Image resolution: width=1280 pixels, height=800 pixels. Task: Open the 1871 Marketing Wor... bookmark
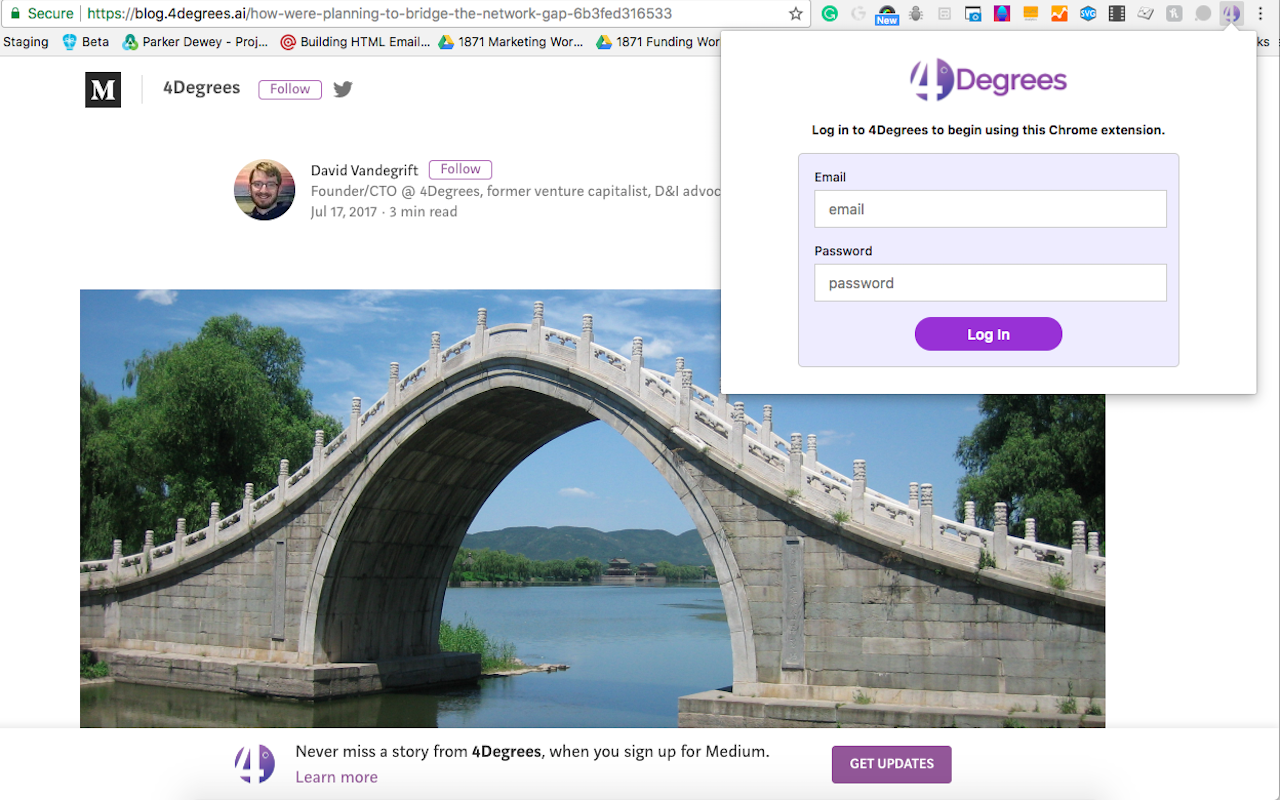click(513, 42)
